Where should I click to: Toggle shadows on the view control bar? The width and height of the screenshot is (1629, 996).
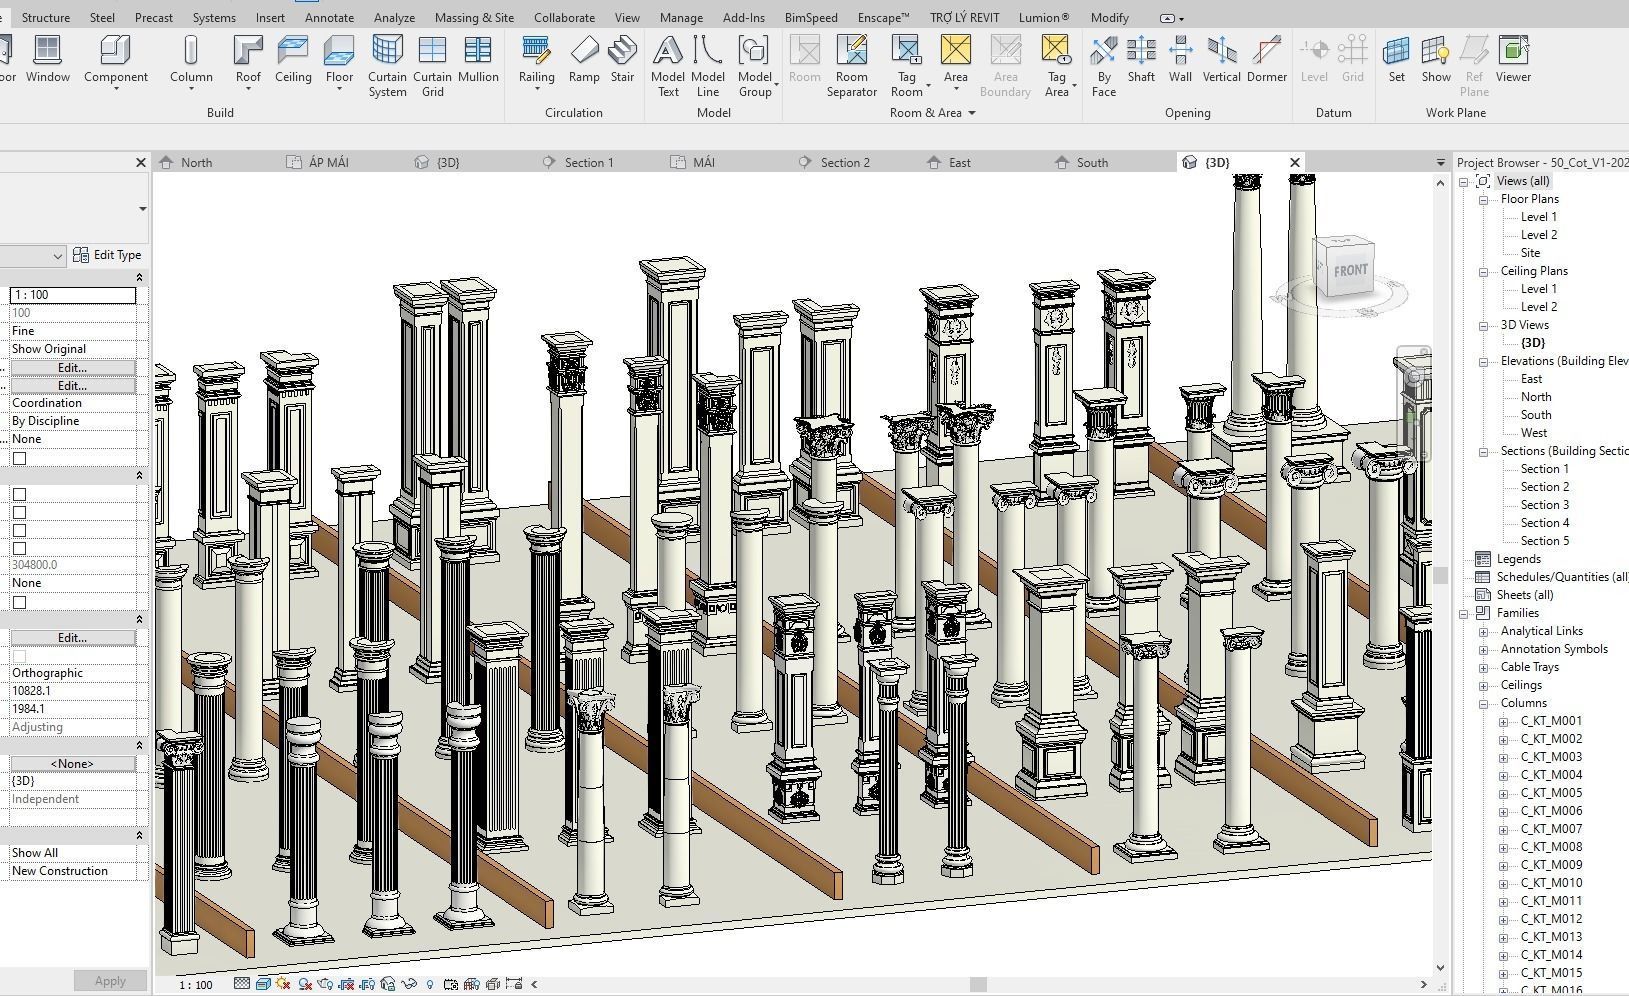tap(307, 984)
